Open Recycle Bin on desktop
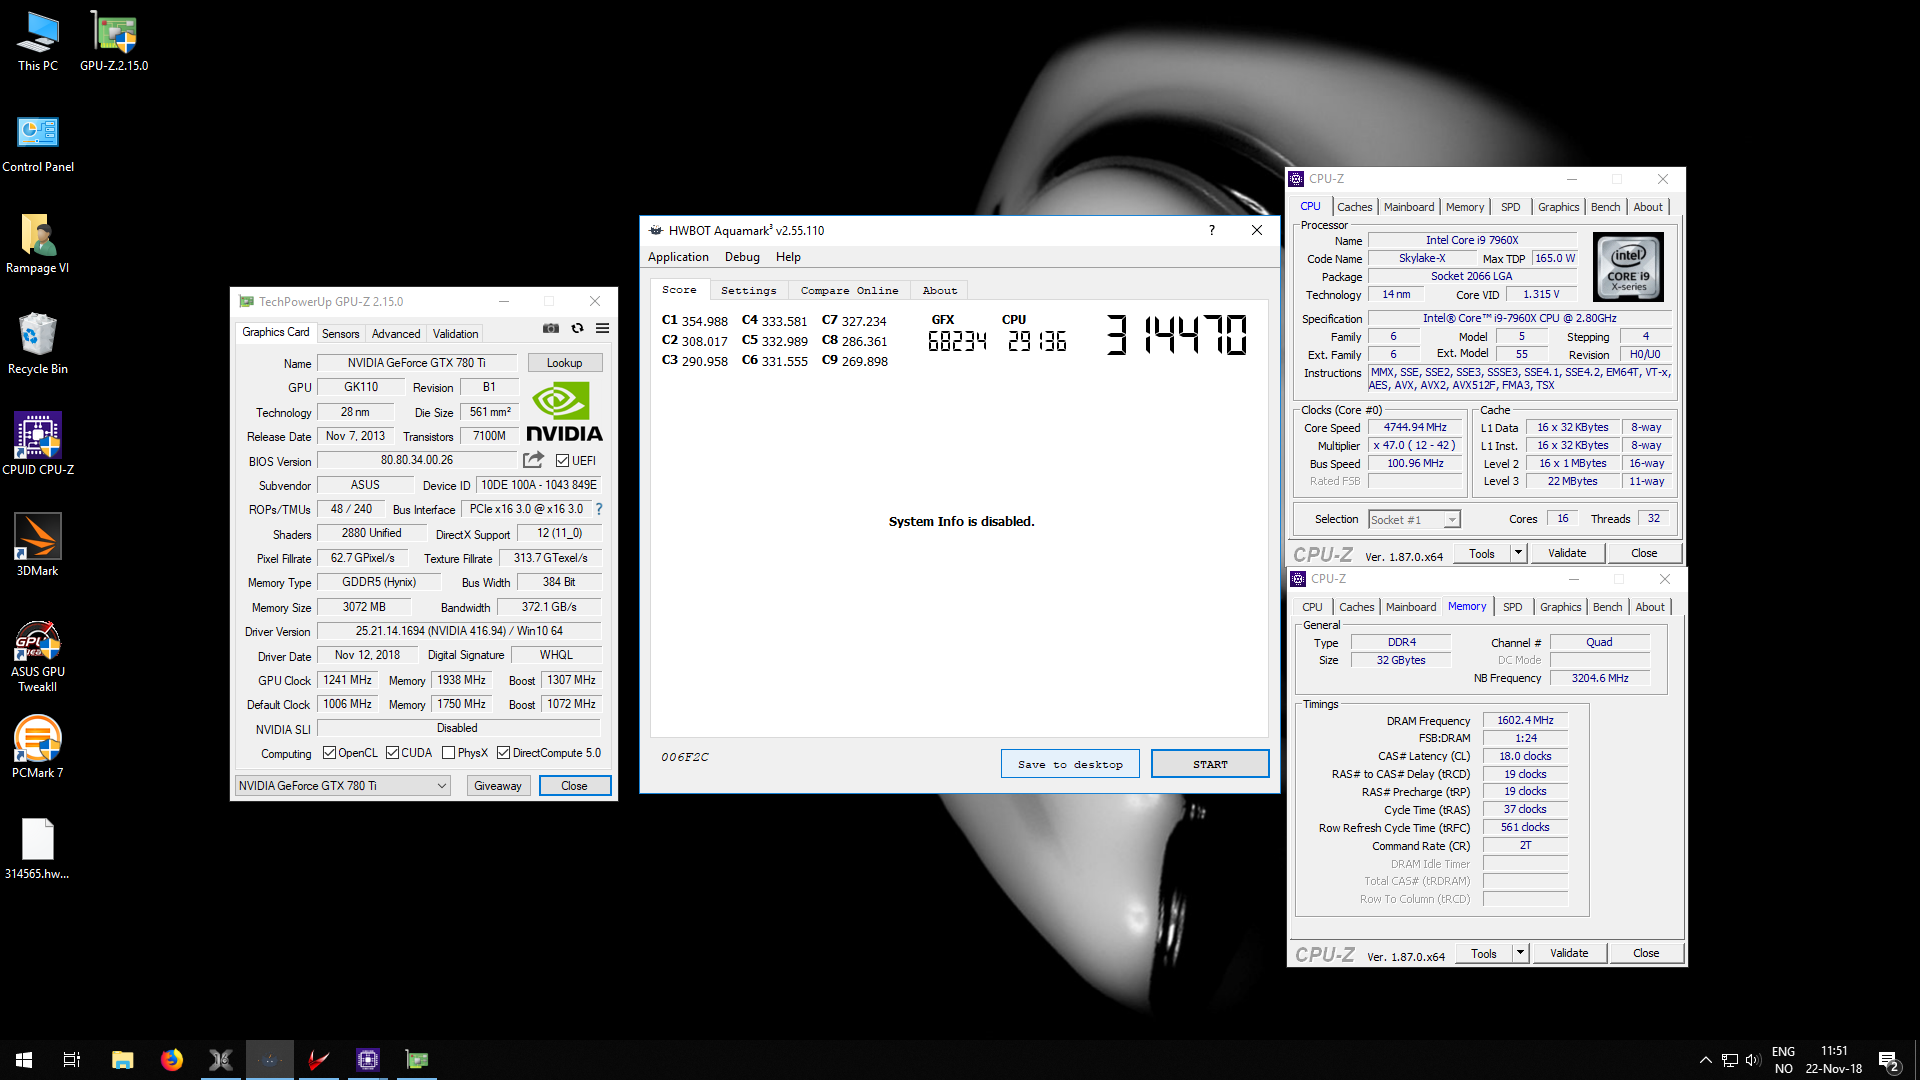 click(x=38, y=345)
